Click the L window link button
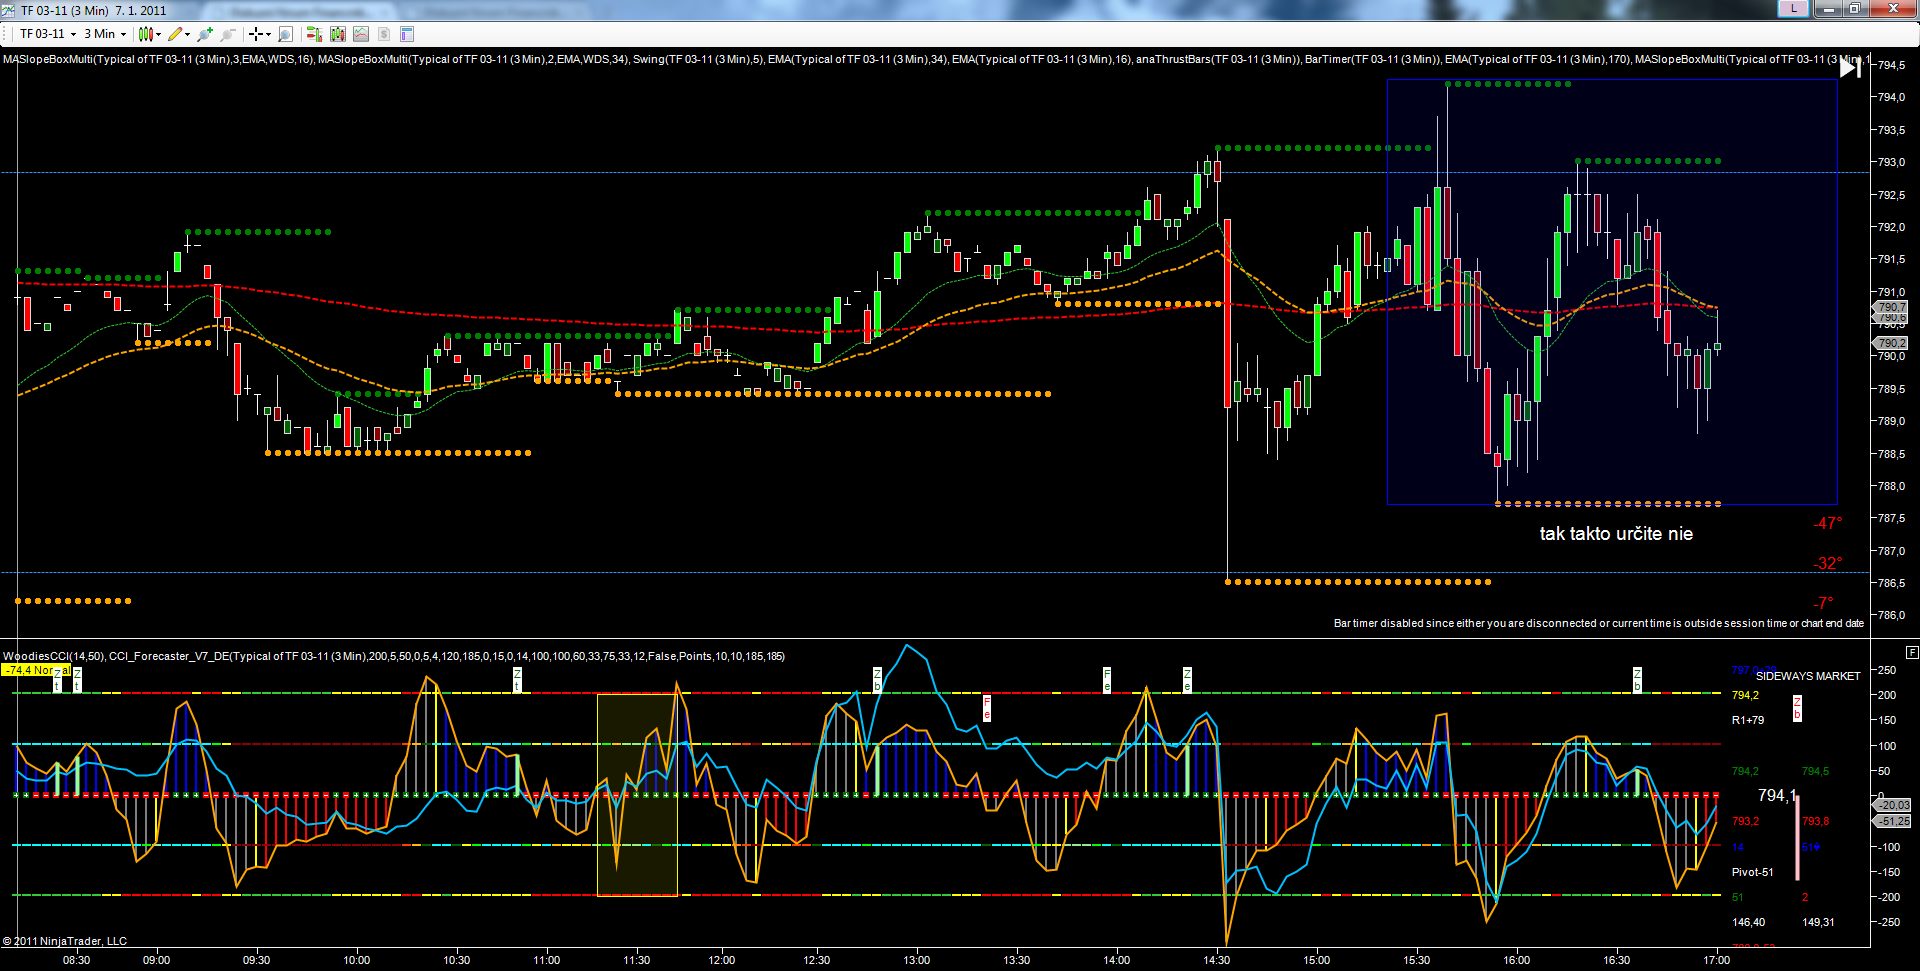 click(x=1794, y=9)
